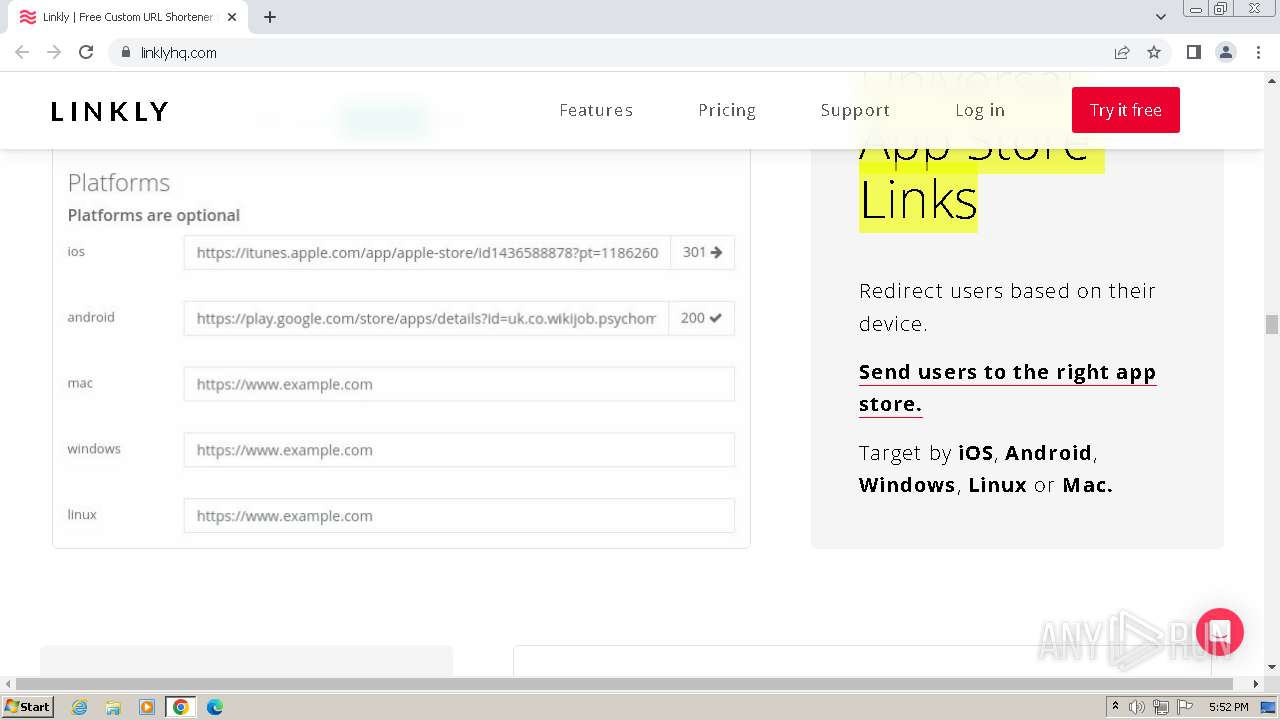Image resolution: width=1280 pixels, height=720 pixels.
Task: Bookmark this tab with star icon
Action: (1154, 52)
